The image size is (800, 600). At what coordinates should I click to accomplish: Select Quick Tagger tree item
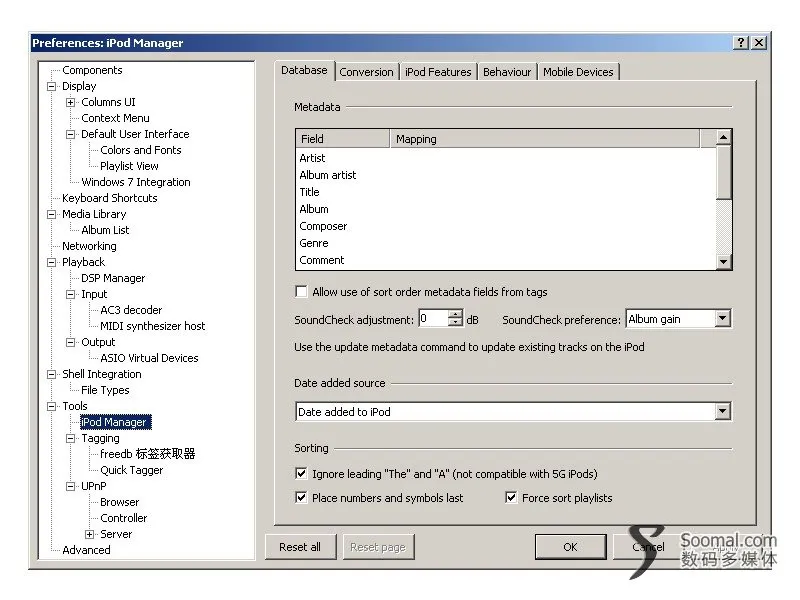click(131, 470)
